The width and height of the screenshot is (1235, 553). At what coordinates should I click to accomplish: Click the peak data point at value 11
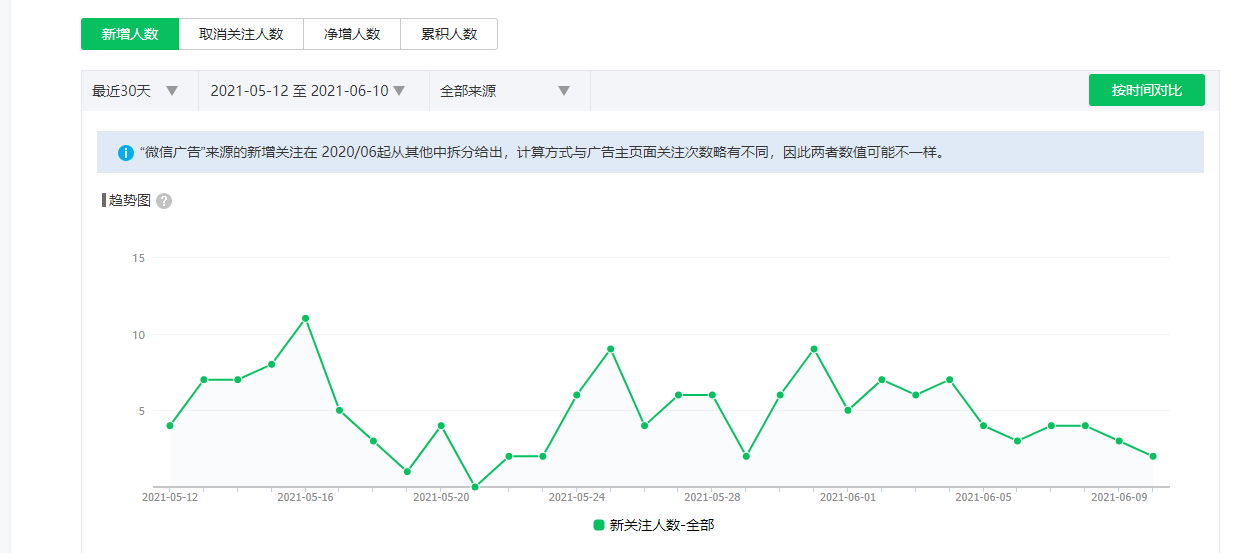pos(305,319)
